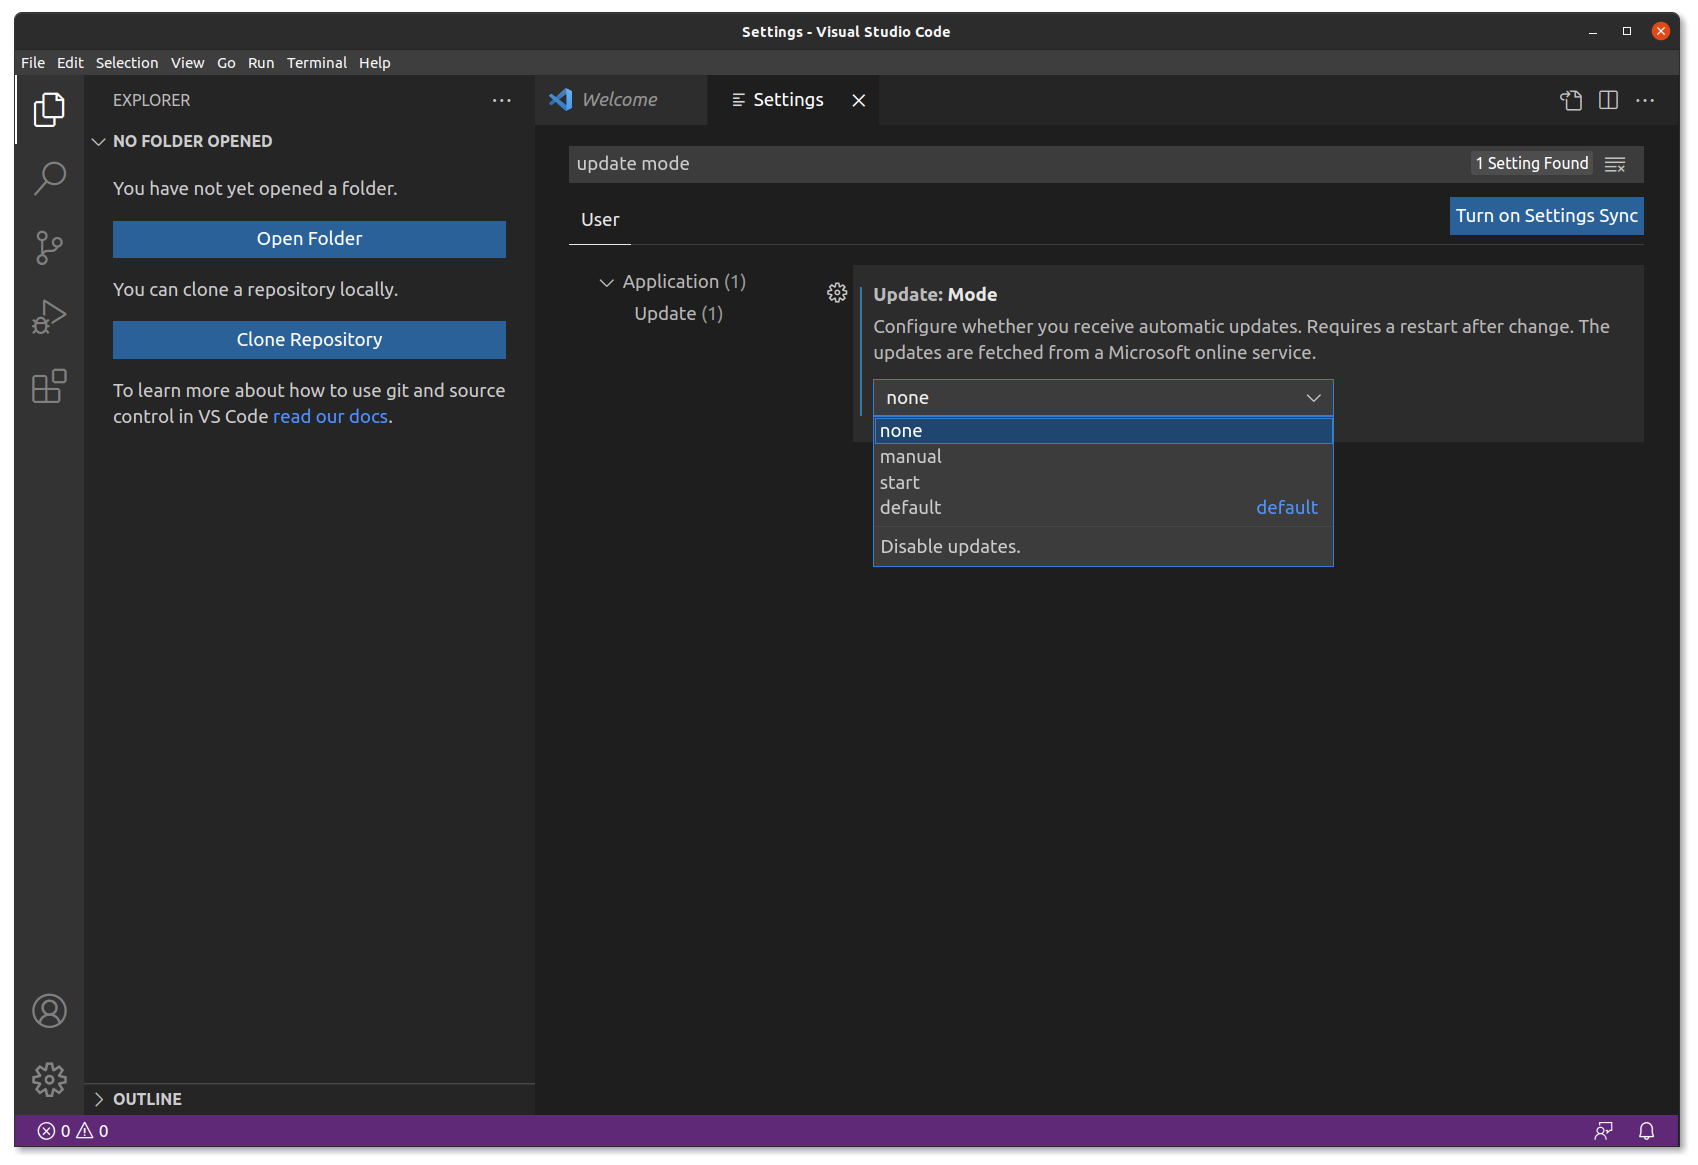Viewport: 1698px width, 1165px height.
Task: Select 'start' option in dropdown list
Action: pyautogui.click(x=1103, y=482)
